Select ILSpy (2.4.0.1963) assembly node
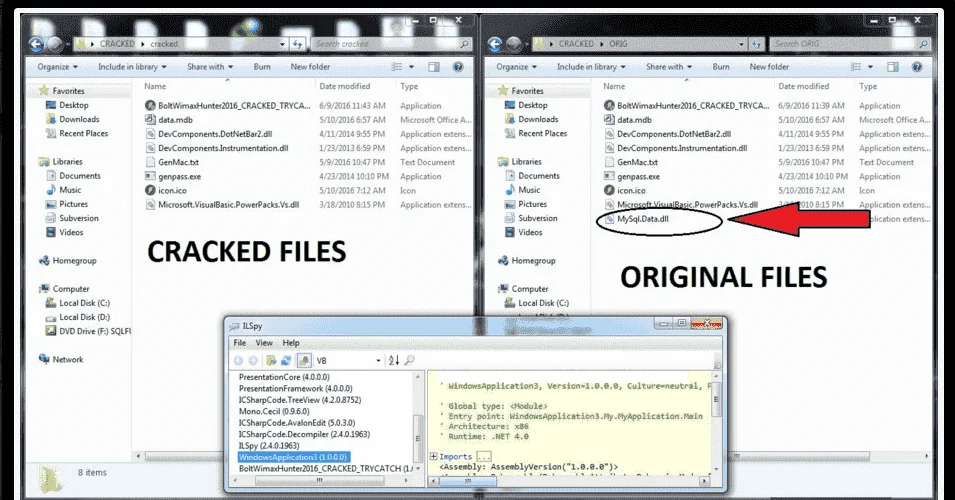 click(x=269, y=446)
